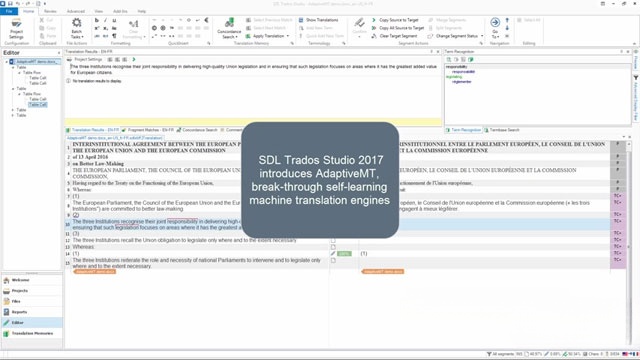Collapse the ribbon with the bottom-right chevron

(634, 43)
